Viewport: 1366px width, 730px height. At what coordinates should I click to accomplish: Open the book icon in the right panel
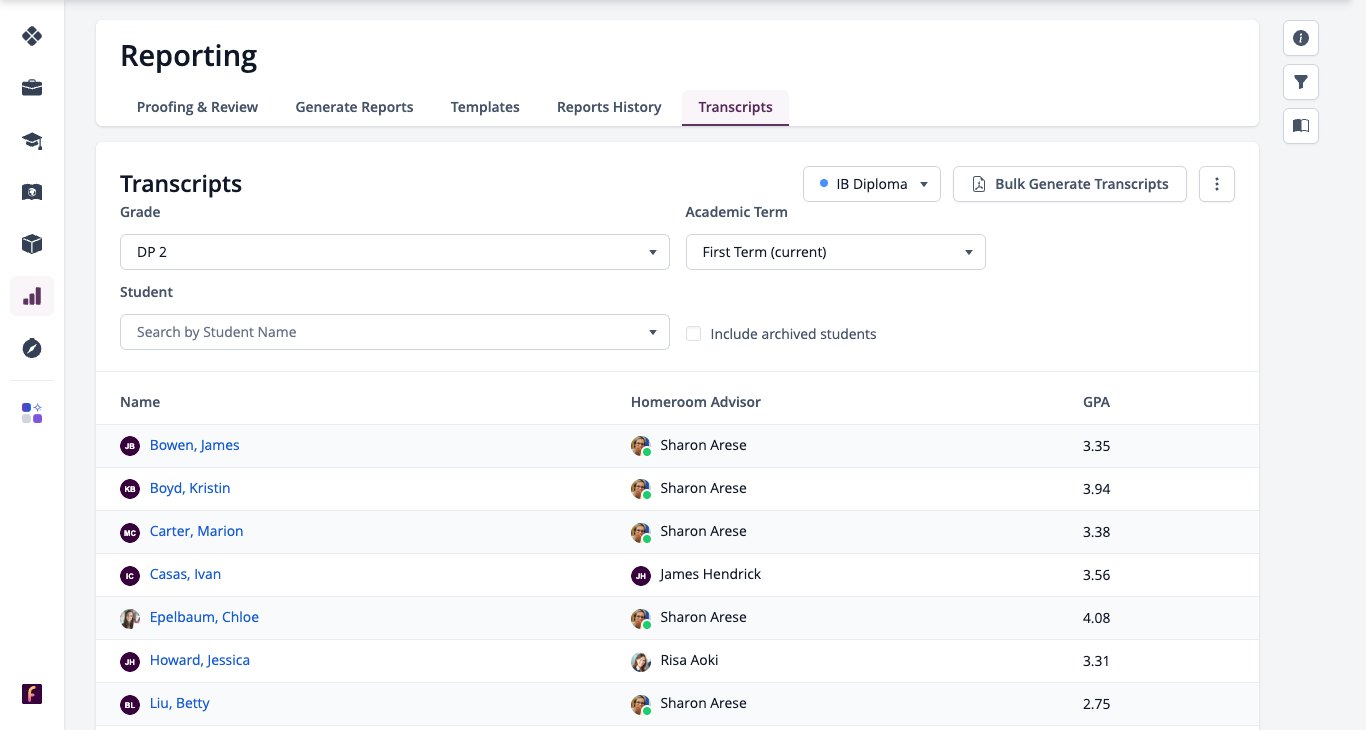pyautogui.click(x=1301, y=126)
